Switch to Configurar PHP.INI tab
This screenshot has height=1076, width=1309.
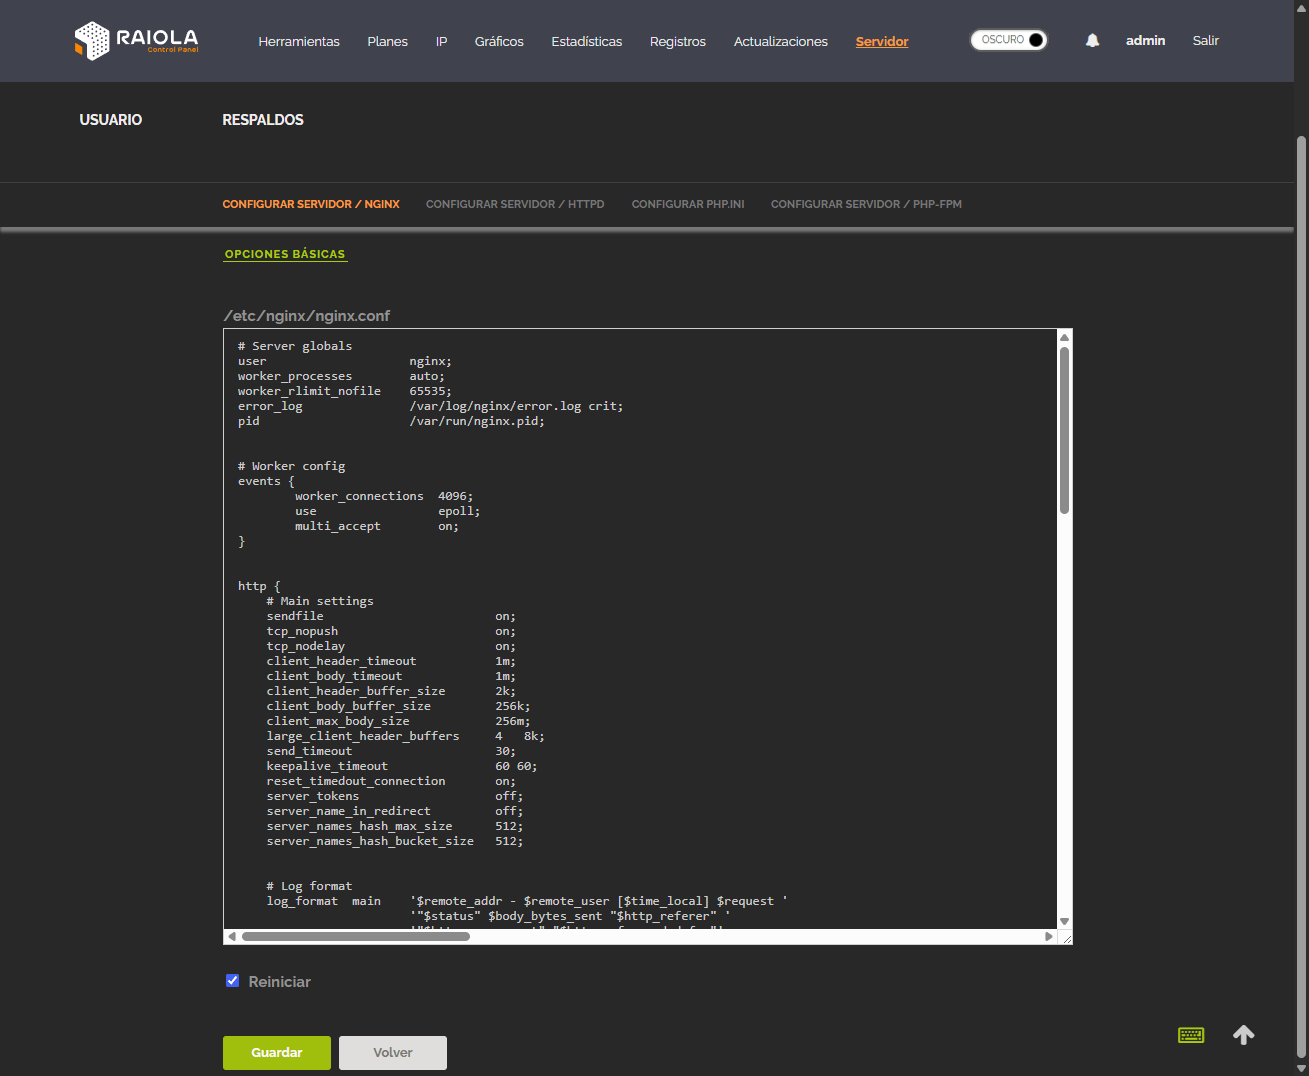click(x=688, y=204)
